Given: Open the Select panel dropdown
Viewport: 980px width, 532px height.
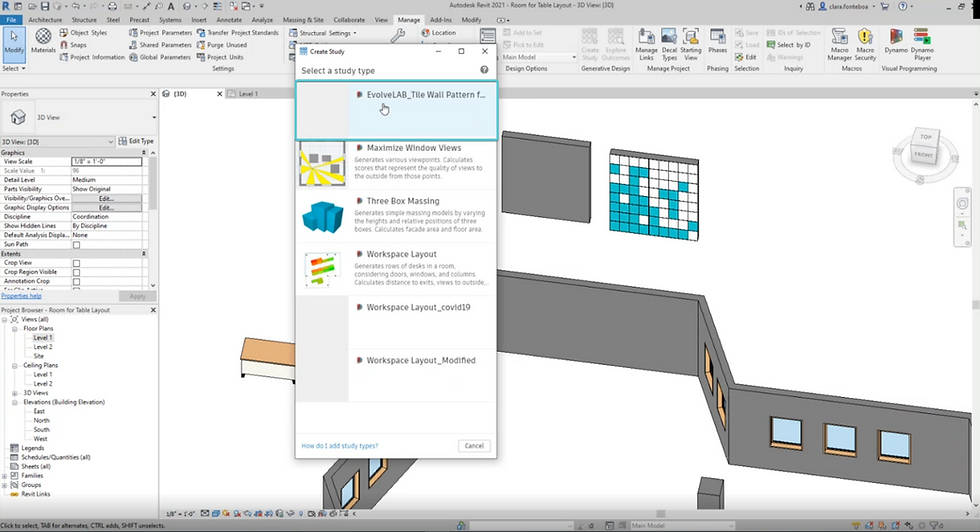Looking at the screenshot, I should coord(14,68).
